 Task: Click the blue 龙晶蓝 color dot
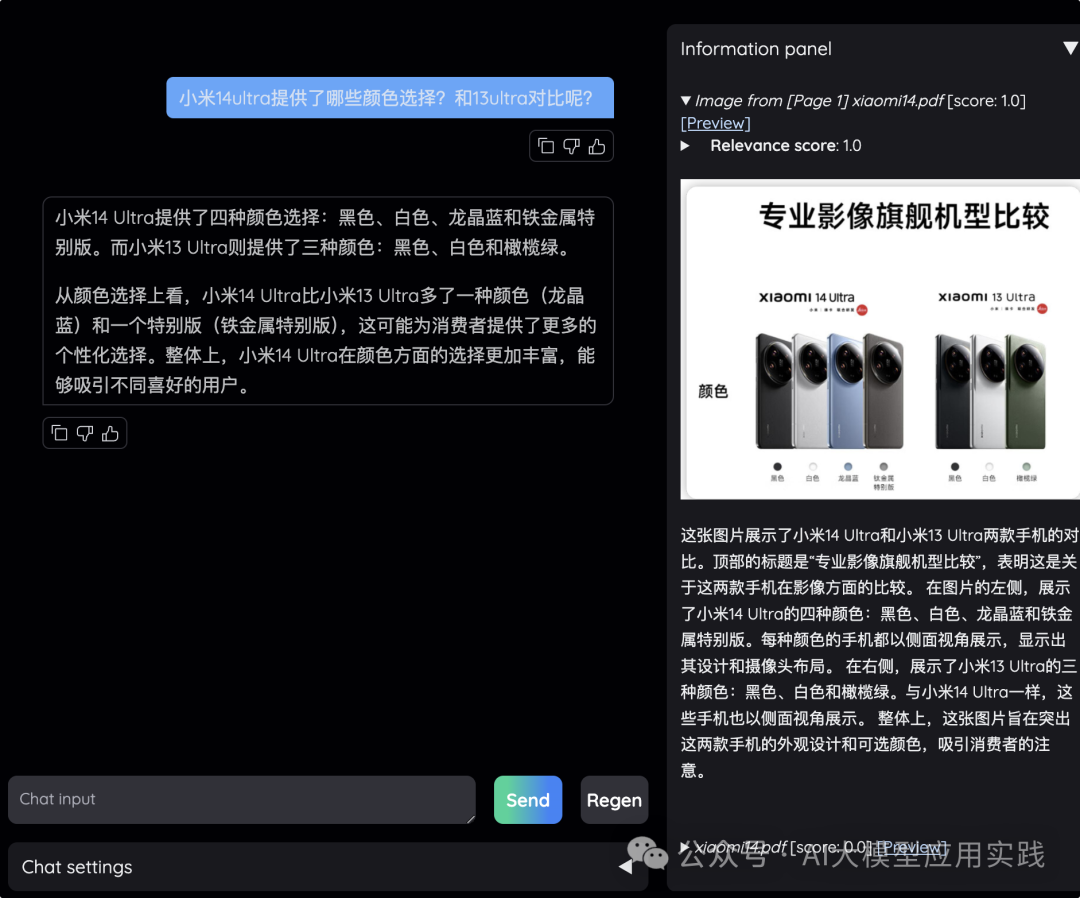pos(848,467)
